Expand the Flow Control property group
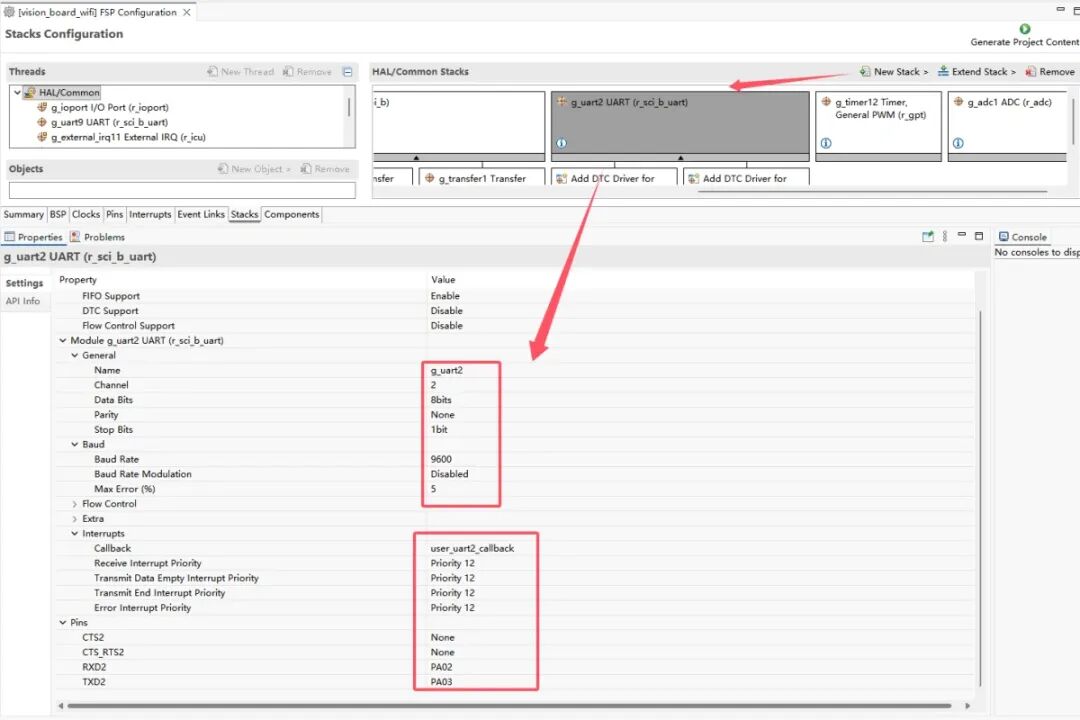Viewport: 1080px width, 720px height. coord(74,504)
